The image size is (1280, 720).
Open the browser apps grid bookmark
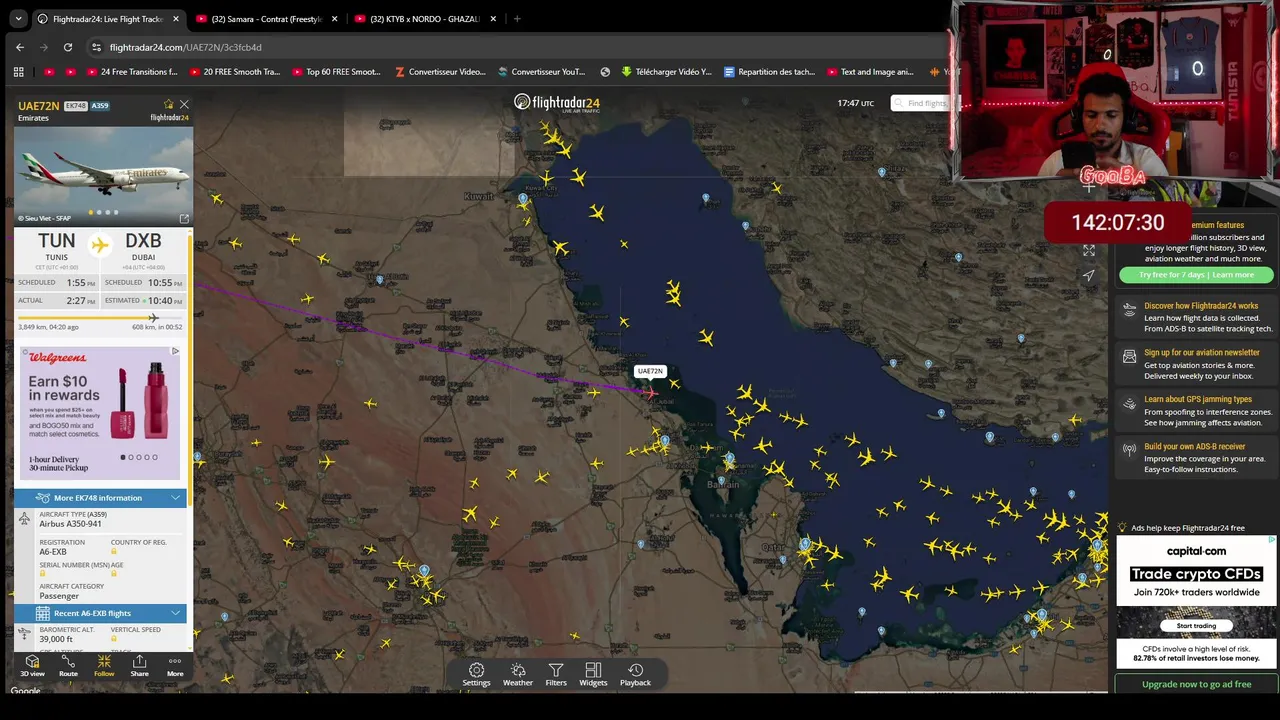(18, 72)
